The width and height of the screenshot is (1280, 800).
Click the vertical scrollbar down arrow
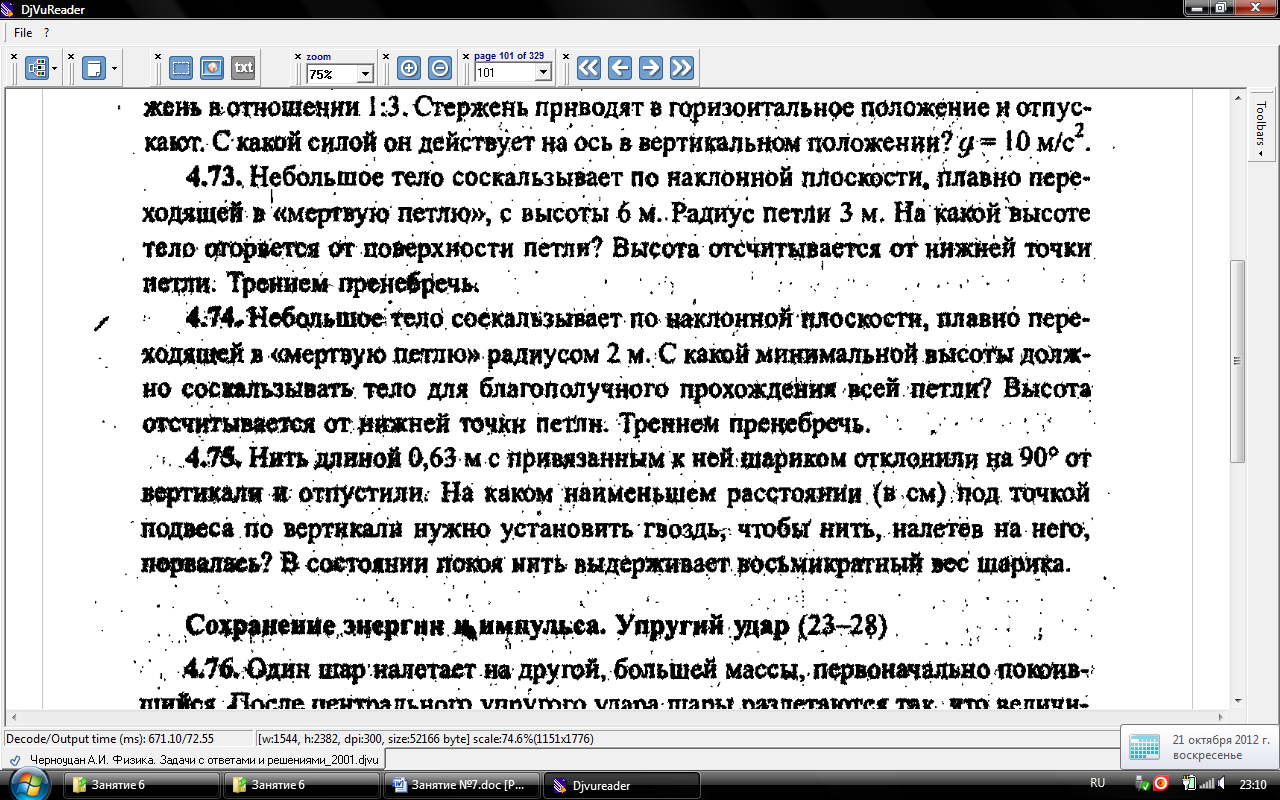pos(1237,700)
